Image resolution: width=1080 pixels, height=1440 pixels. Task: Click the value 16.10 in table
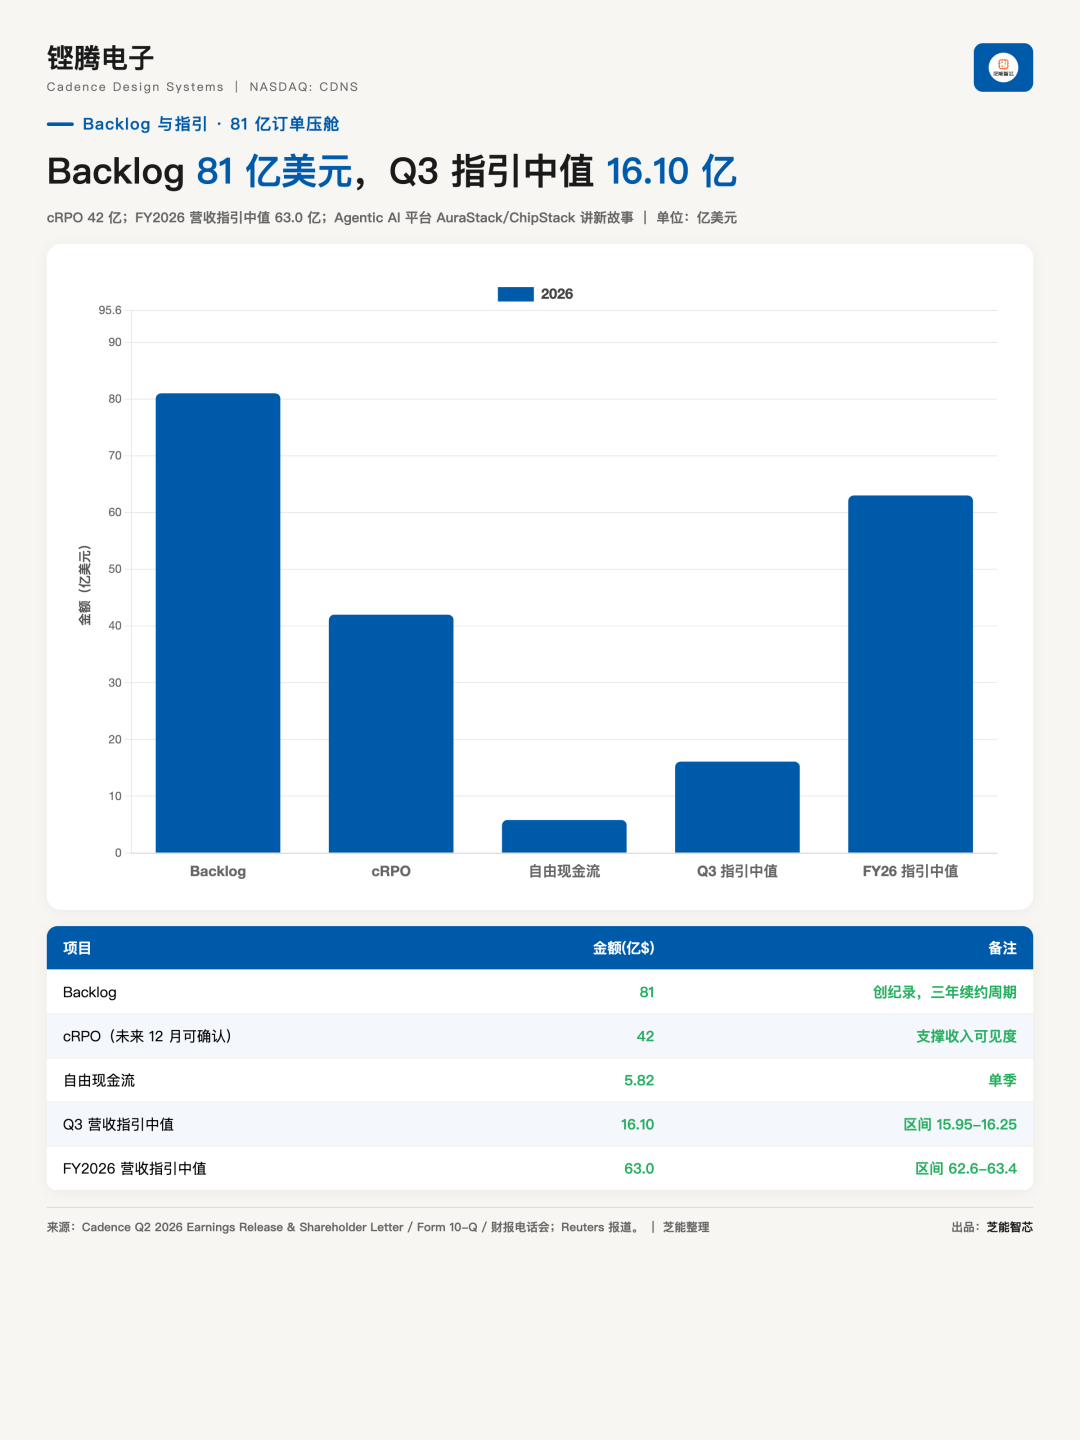637,1124
